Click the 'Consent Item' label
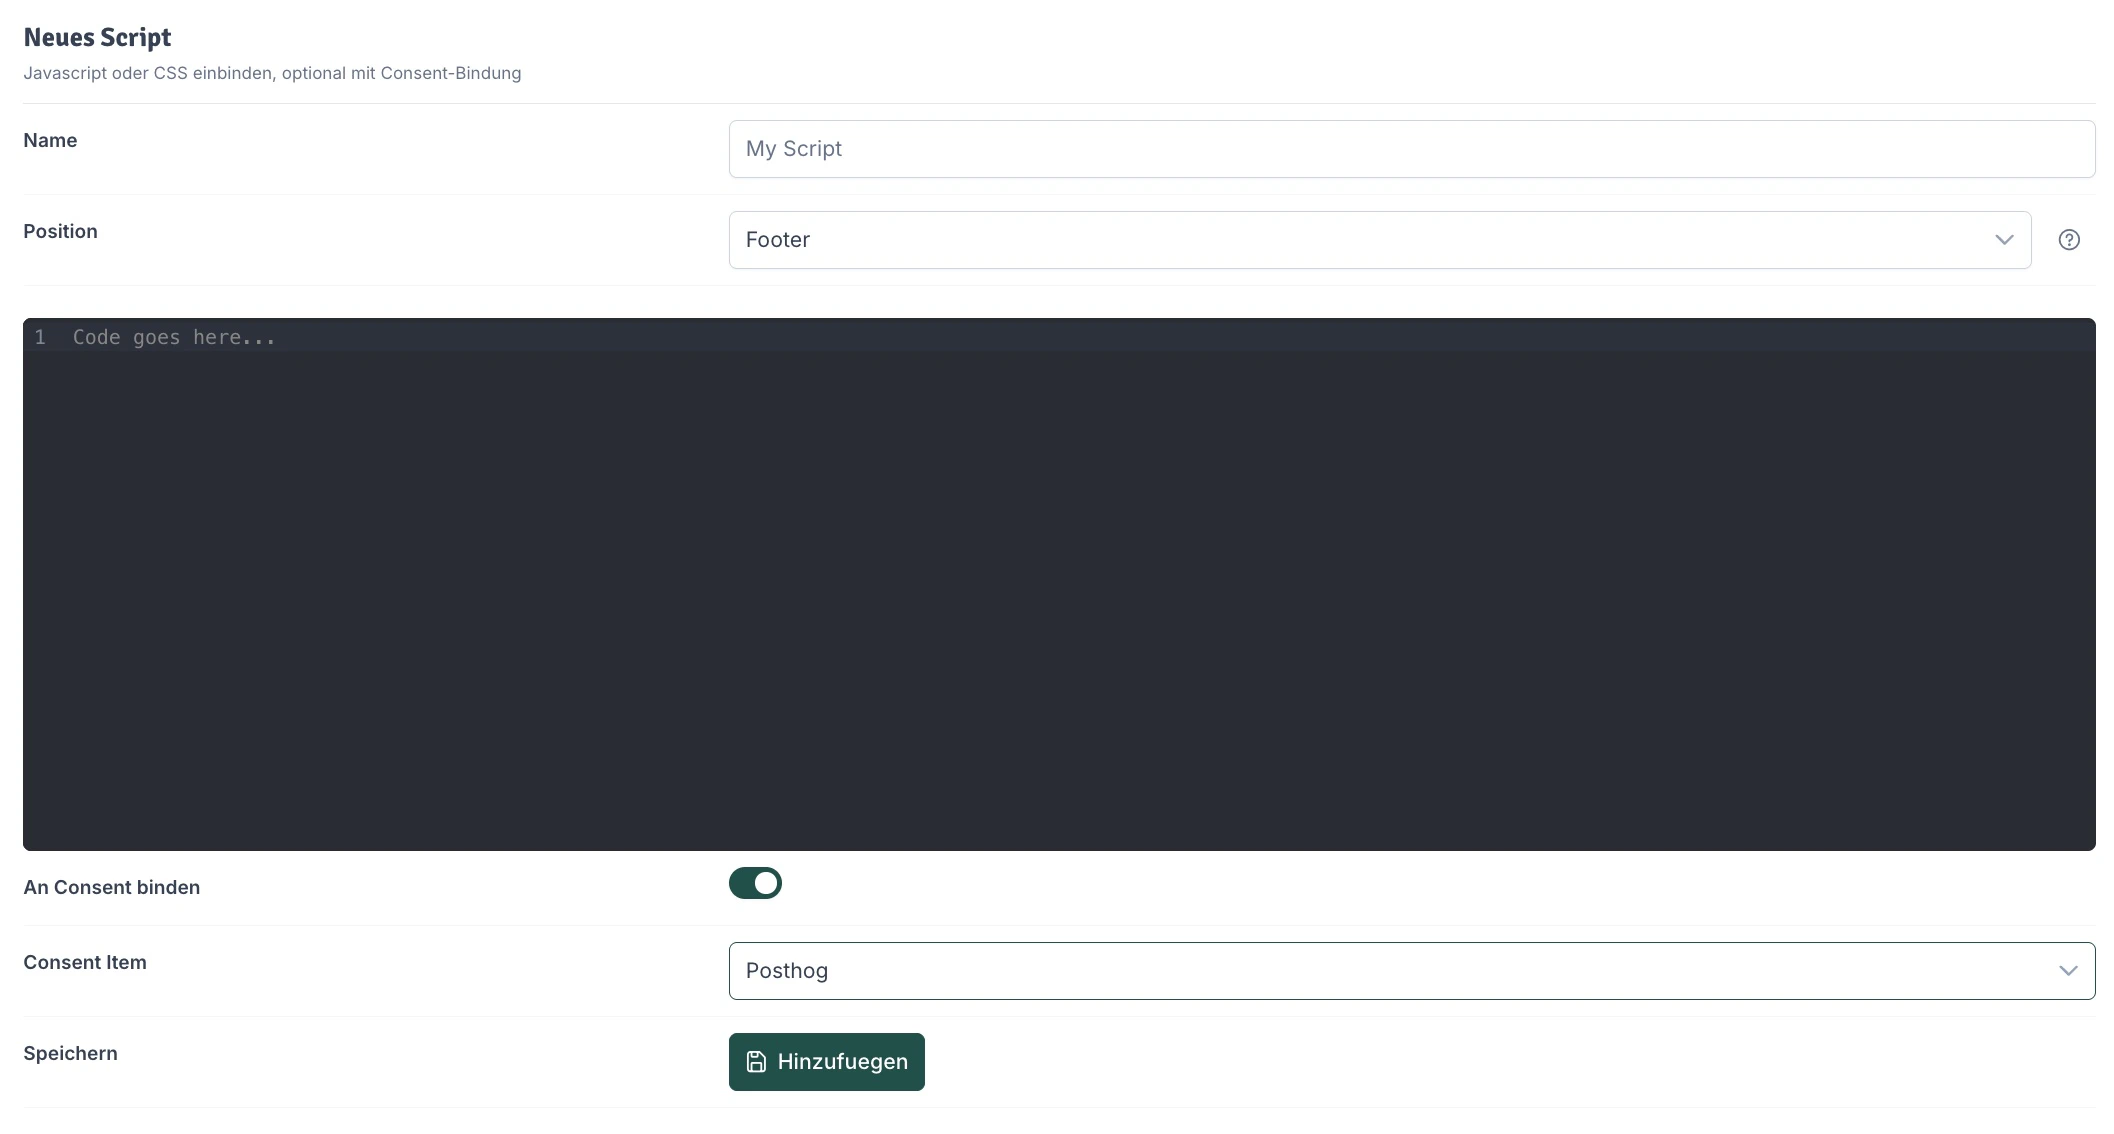 point(85,962)
